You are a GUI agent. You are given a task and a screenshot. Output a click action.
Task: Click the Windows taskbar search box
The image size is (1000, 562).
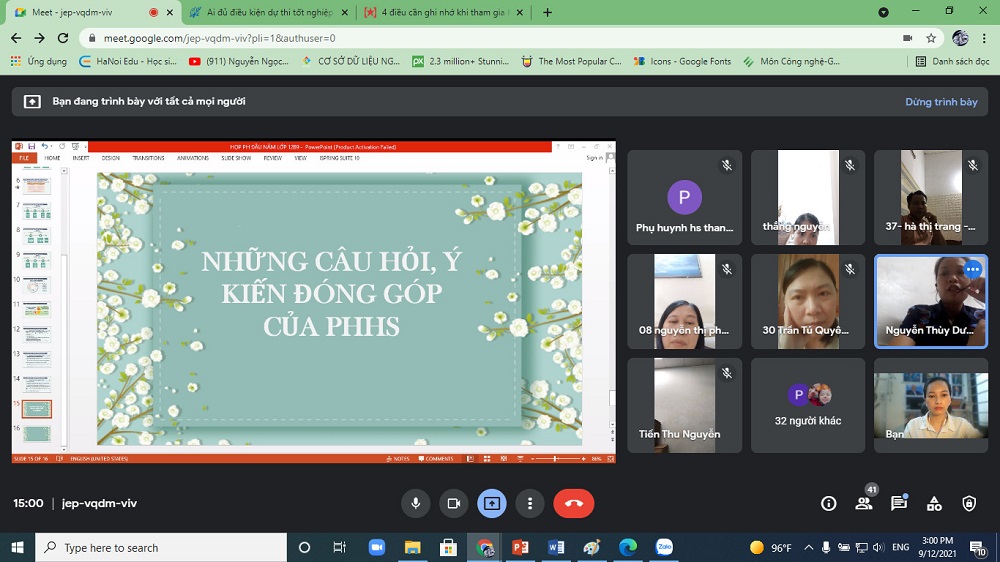point(160,548)
